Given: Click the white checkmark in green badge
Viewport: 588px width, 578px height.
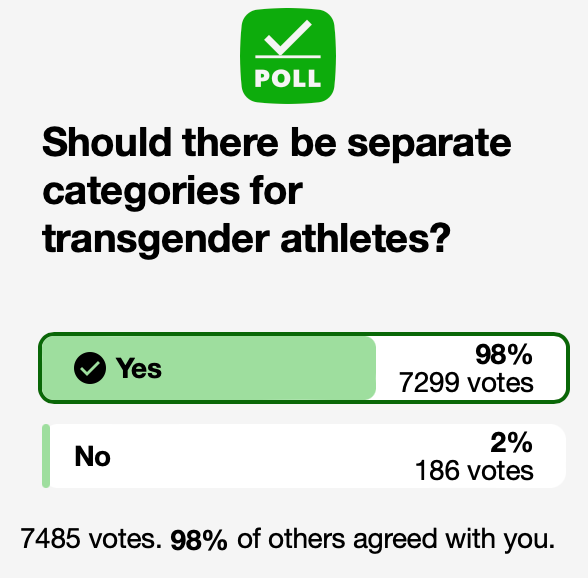Looking at the screenshot, I should [x=288, y=38].
